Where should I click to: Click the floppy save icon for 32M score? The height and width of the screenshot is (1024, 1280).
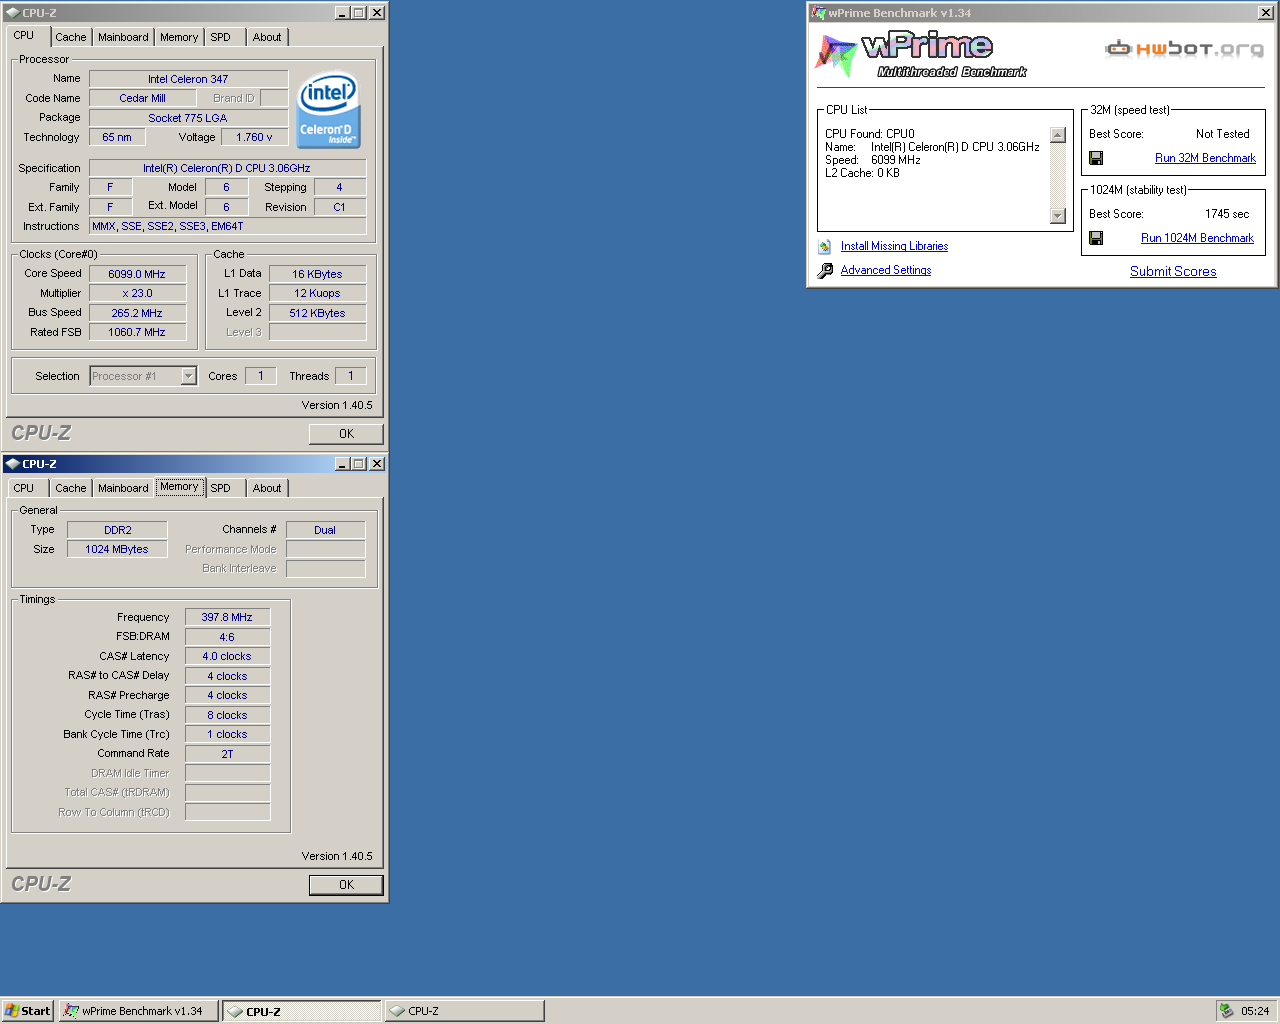click(x=1096, y=158)
